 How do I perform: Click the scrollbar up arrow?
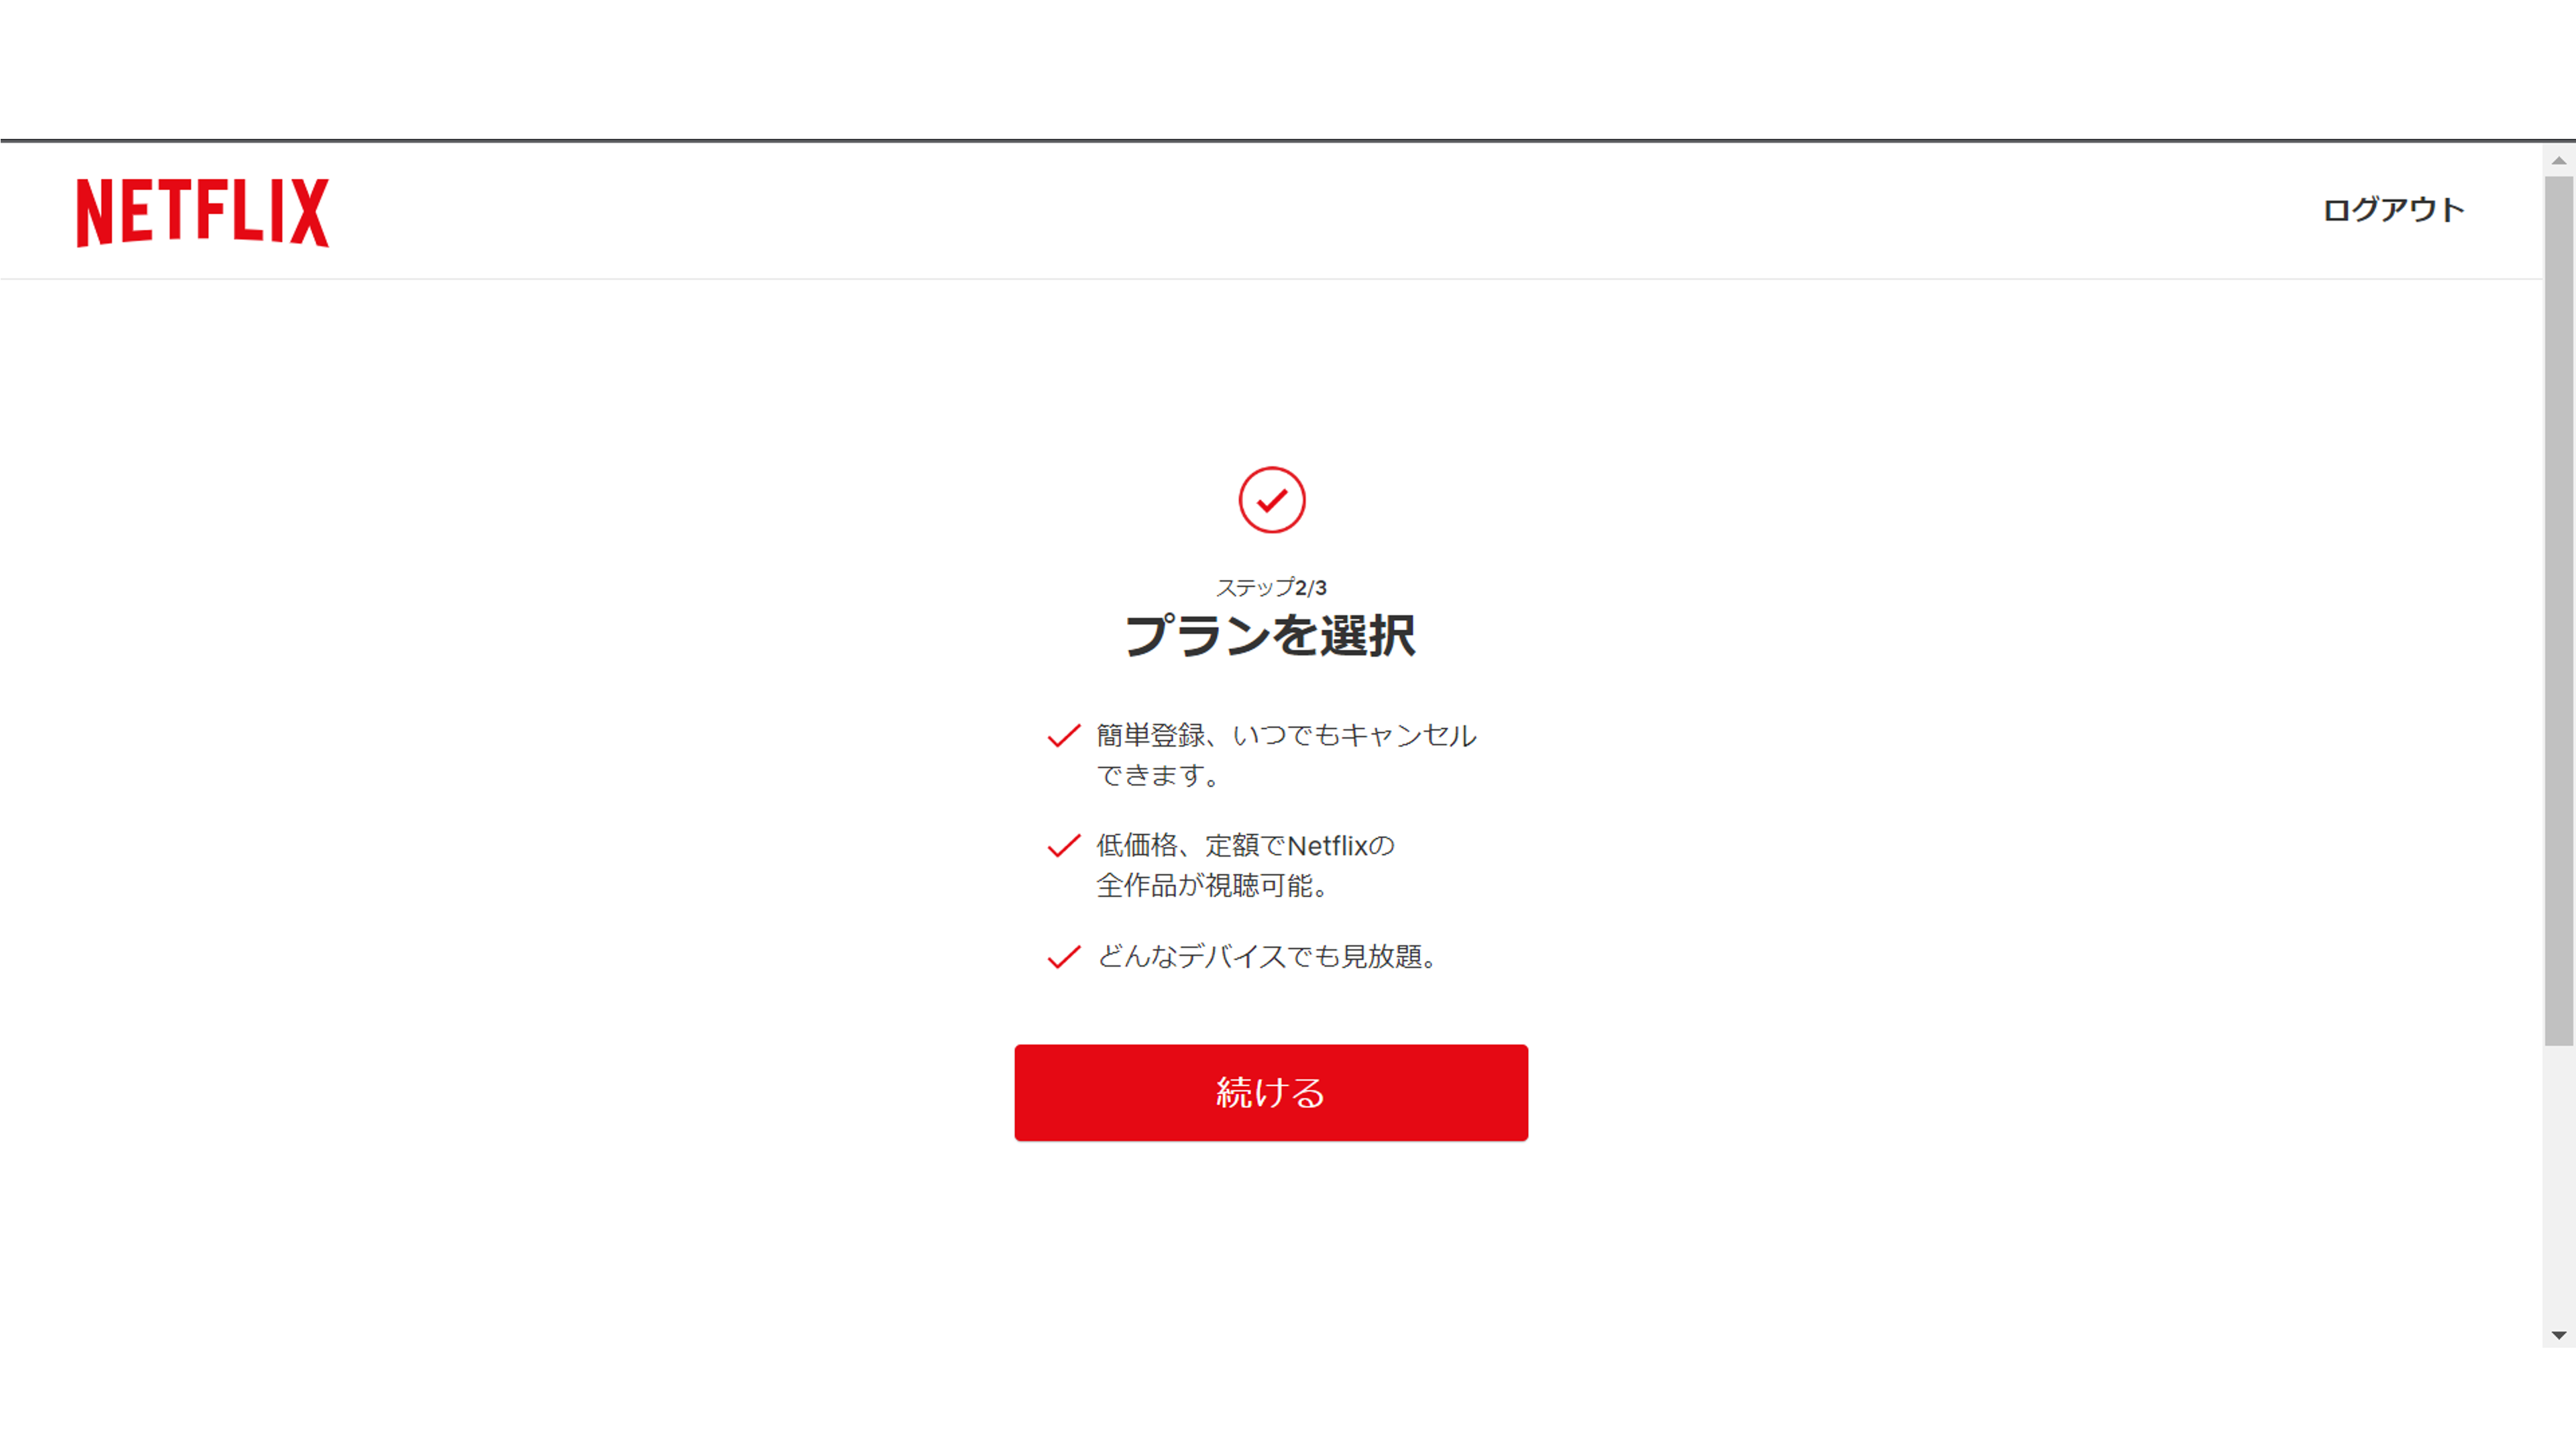tap(2559, 160)
